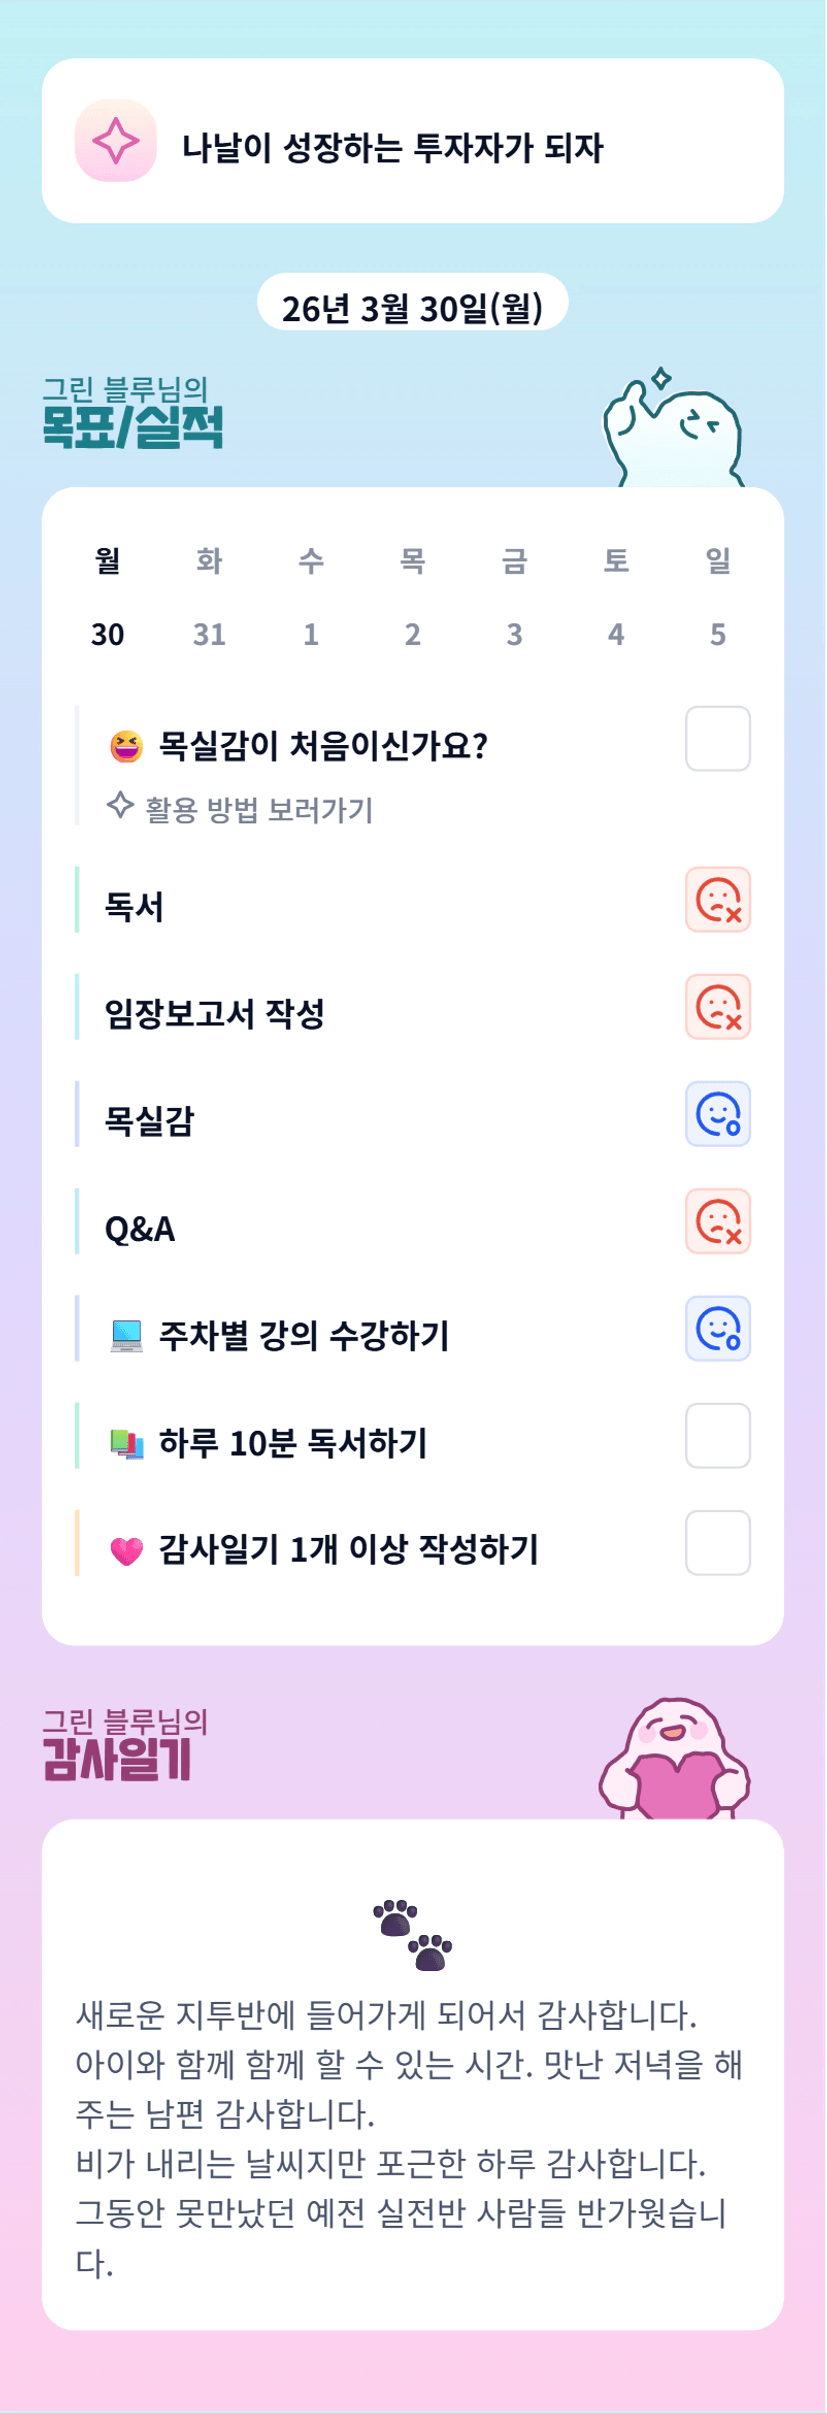Toggle the red failed face for 독서

(717, 900)
